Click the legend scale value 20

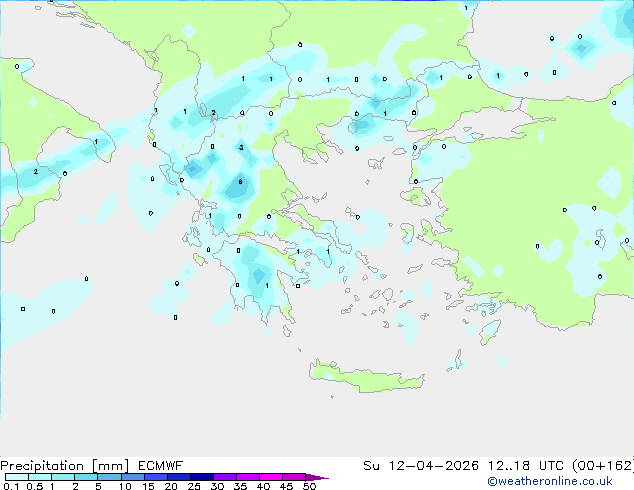[171, 486]
